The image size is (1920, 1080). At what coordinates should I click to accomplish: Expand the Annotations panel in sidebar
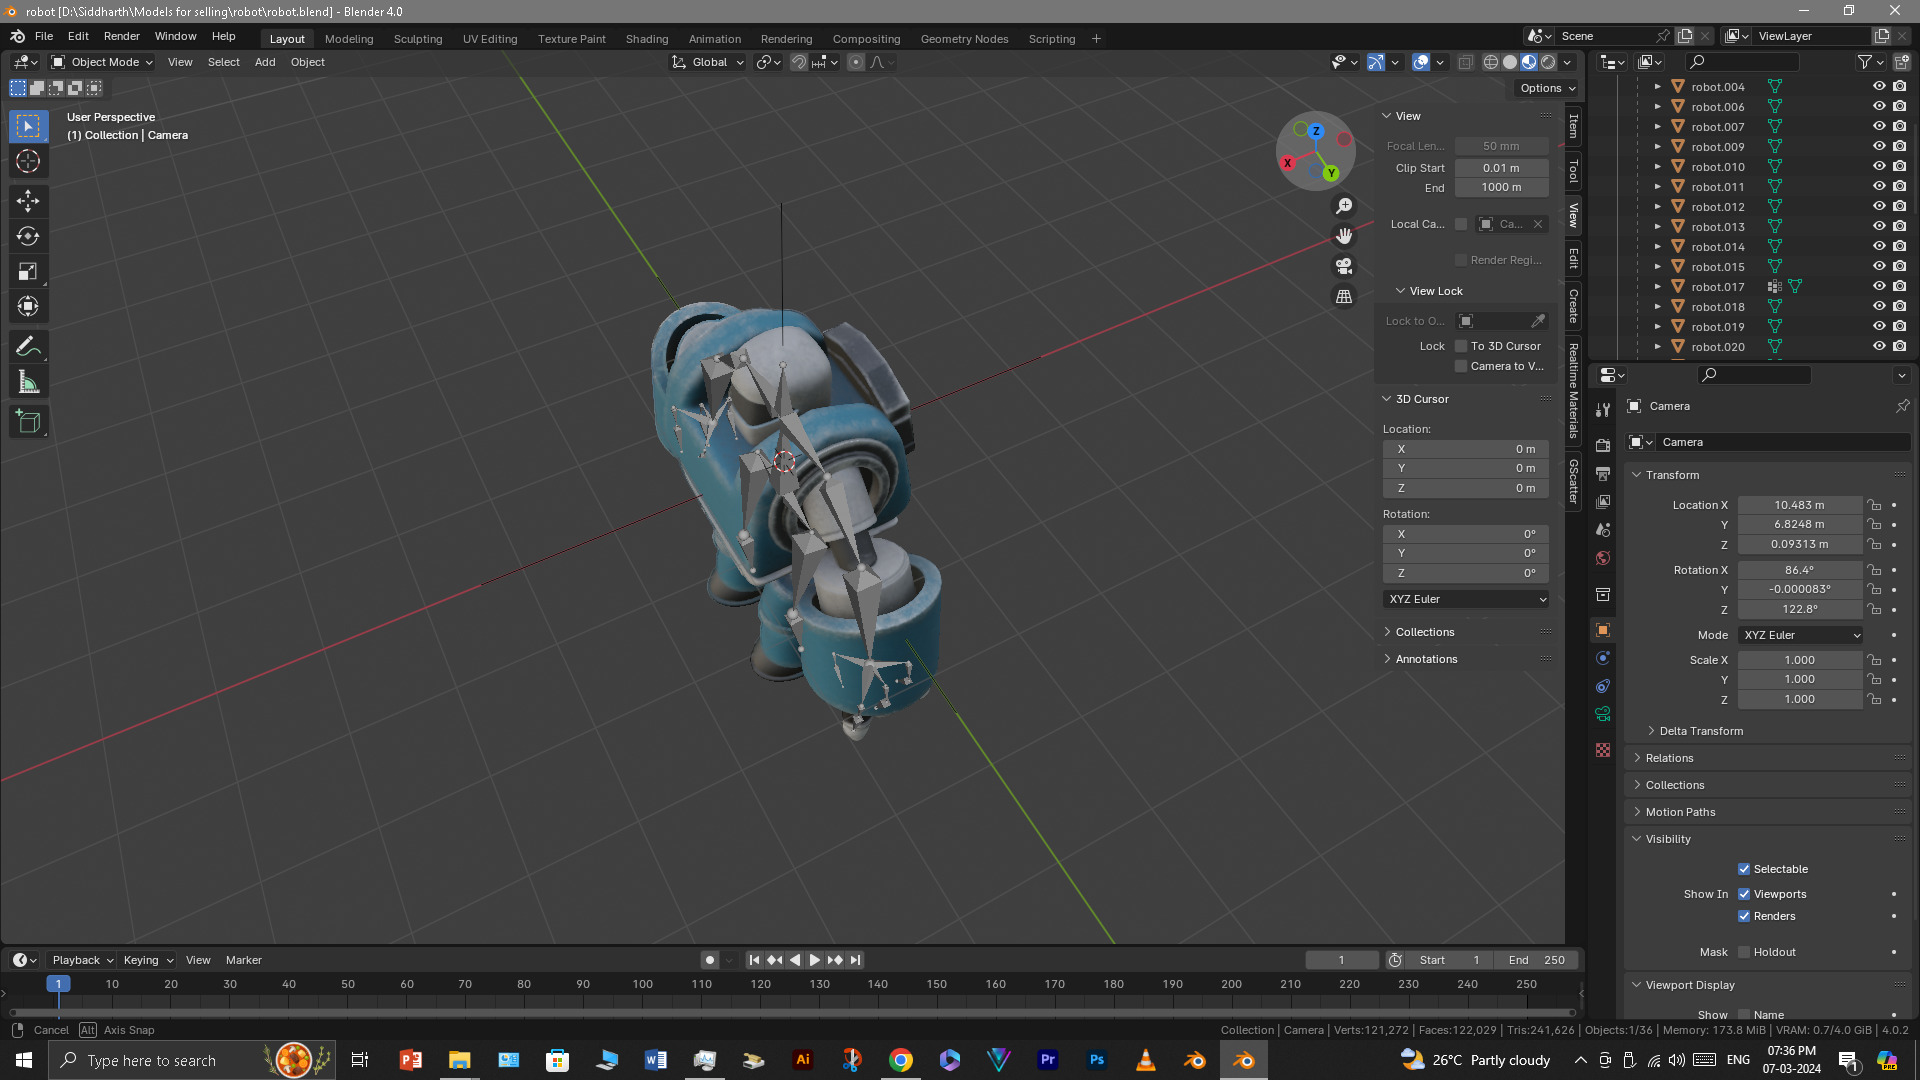point(1425,659)
